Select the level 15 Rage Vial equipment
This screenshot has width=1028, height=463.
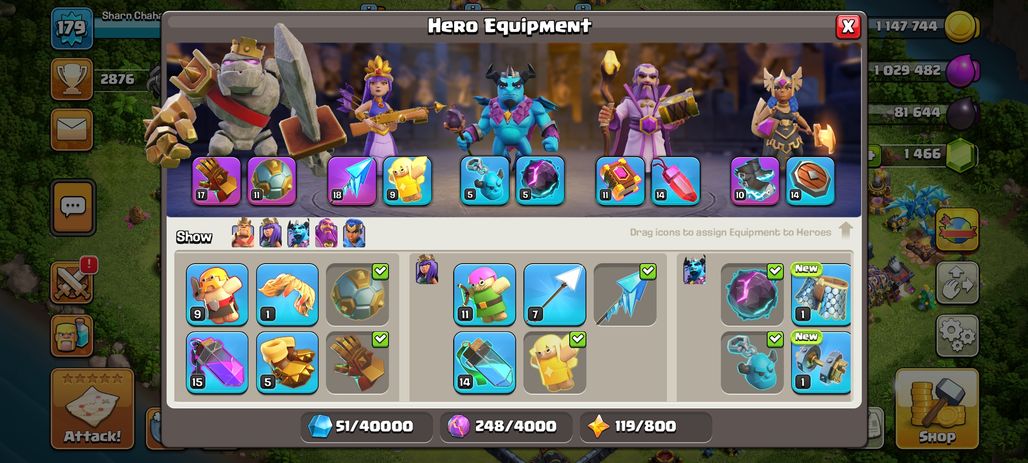tap(217, 362)
